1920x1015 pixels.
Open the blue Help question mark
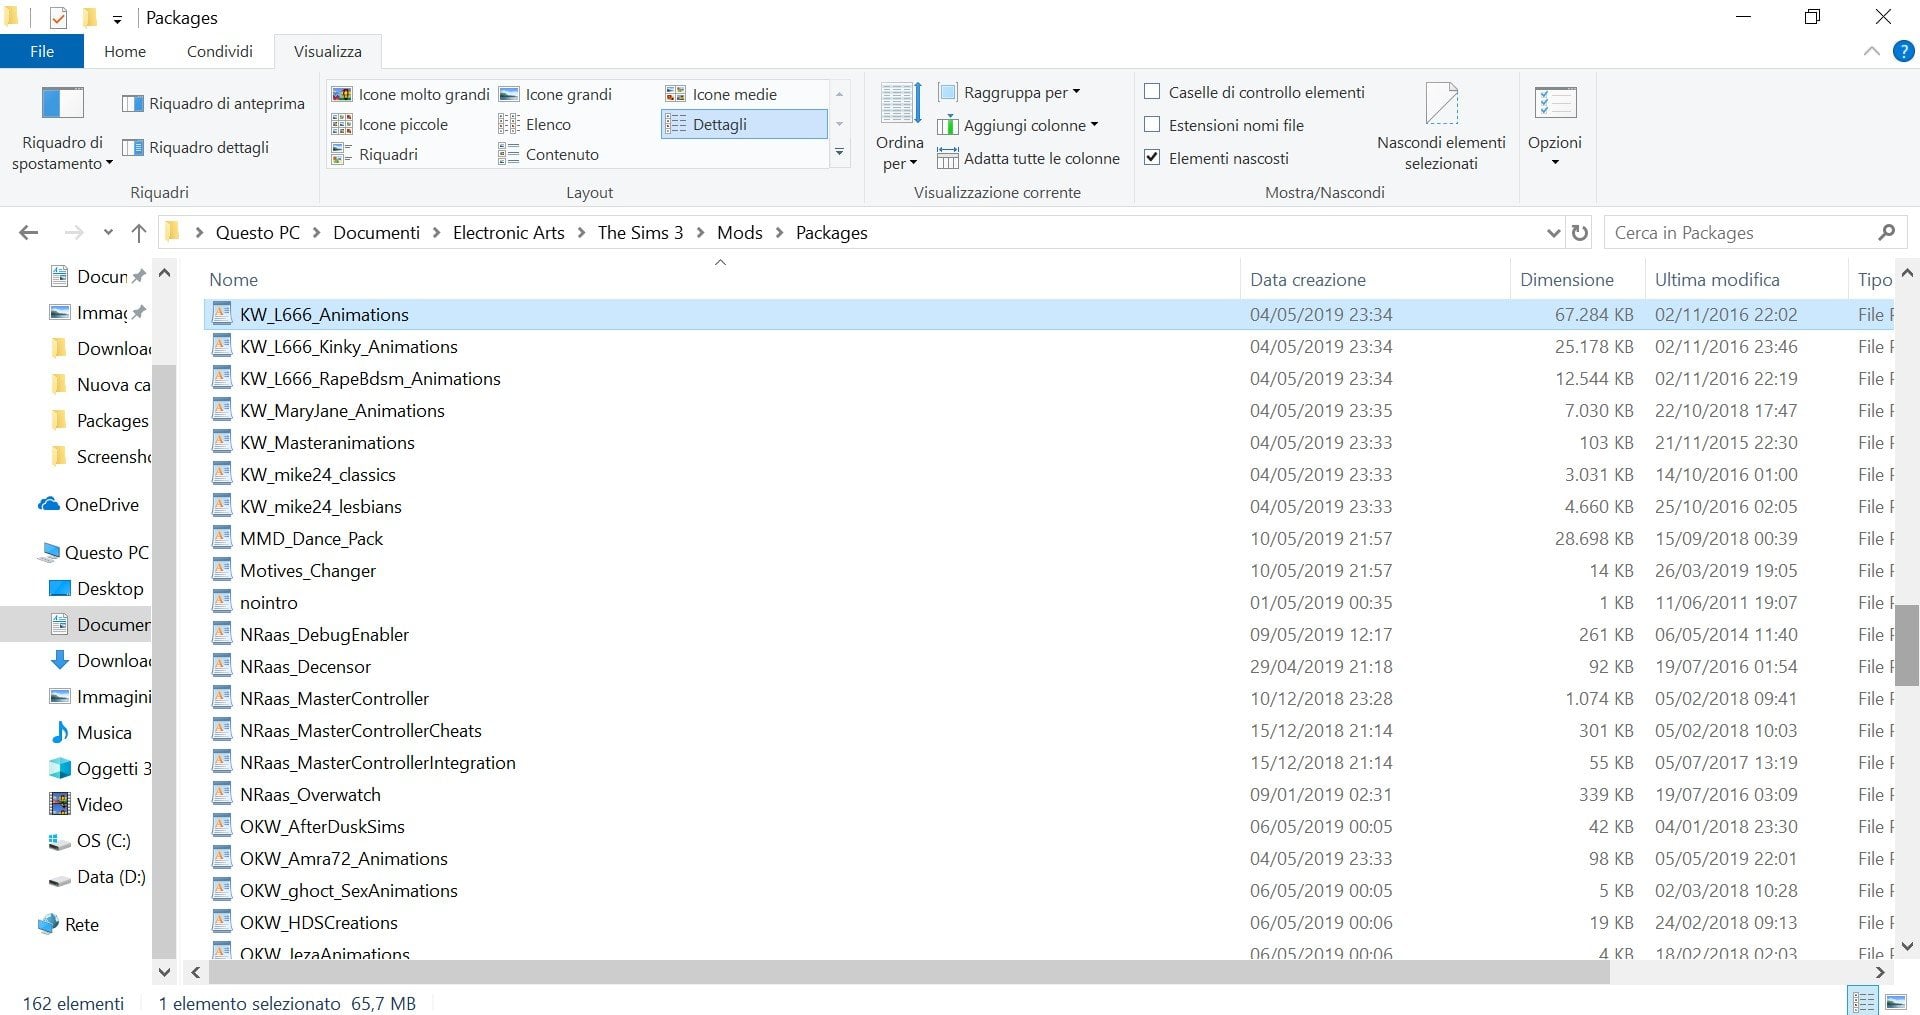(x=1904, y=51)
